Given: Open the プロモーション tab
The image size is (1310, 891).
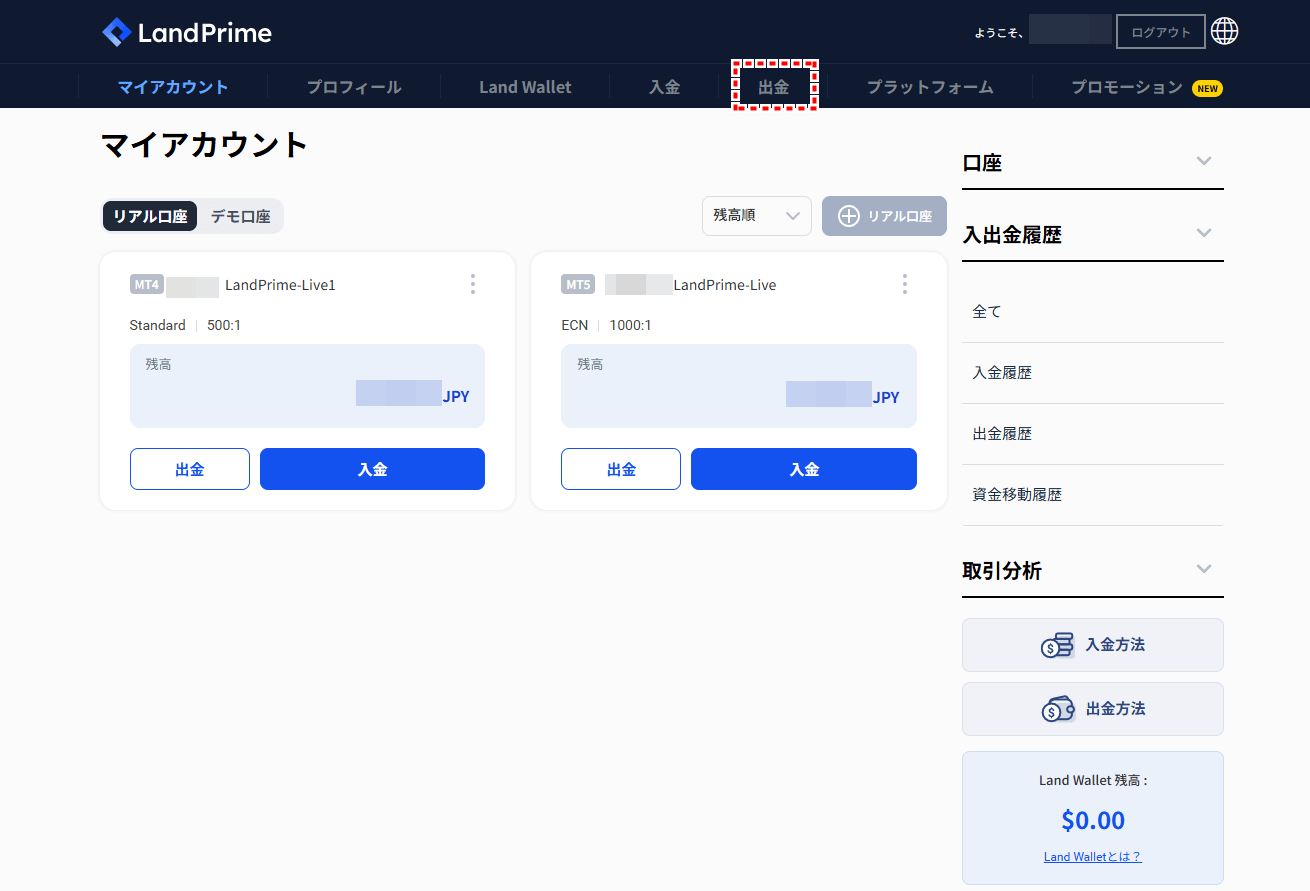Looking at the screenshot, I should tap(1127, 87).
